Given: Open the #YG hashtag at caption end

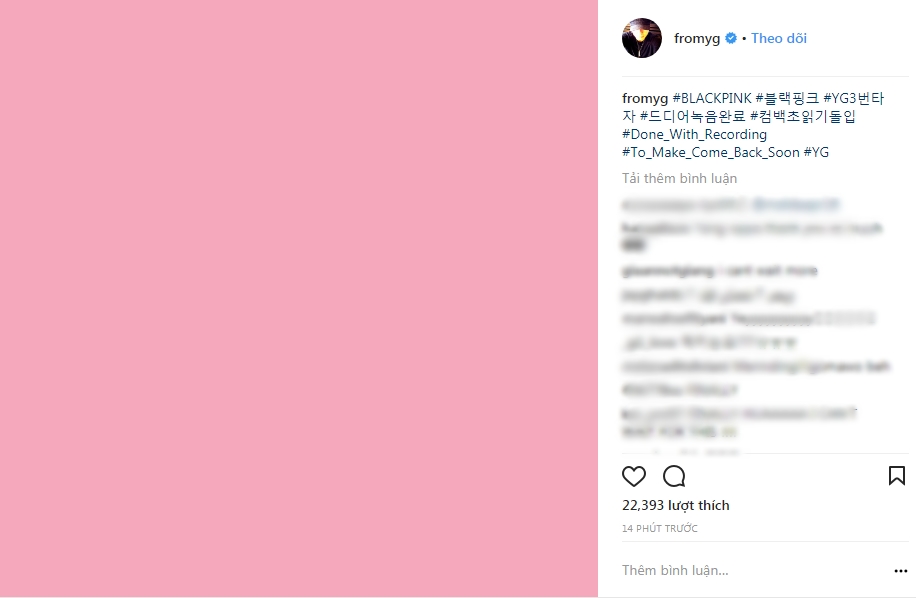Looking at the screenshot, I should (816, 153).
